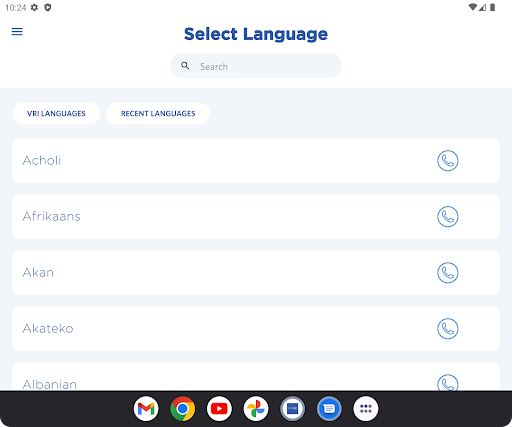512x427 pixels.
Task: Click the Search language input field
Action: [256, 66]
